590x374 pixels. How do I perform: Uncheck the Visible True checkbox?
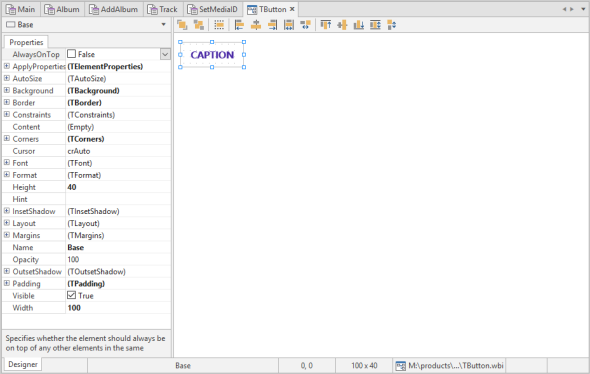pos(71,295)
